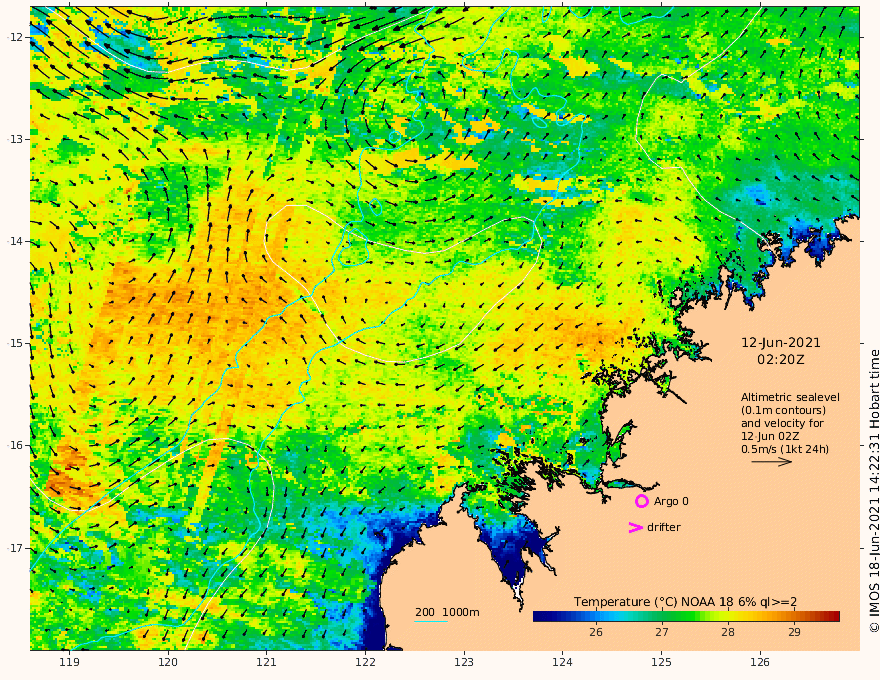This screenshot has height=680, width=880.
Task: Click the magenta drifter arrowhead legend marker
Action: pos(635,527)
